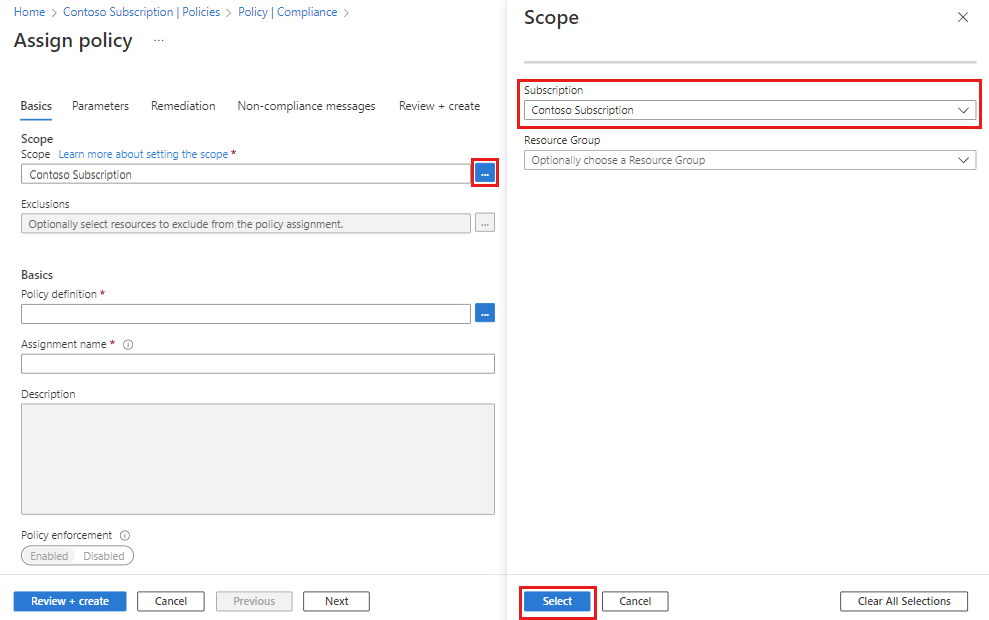Open the Scope picker ellipsis button

pos(484,173)
